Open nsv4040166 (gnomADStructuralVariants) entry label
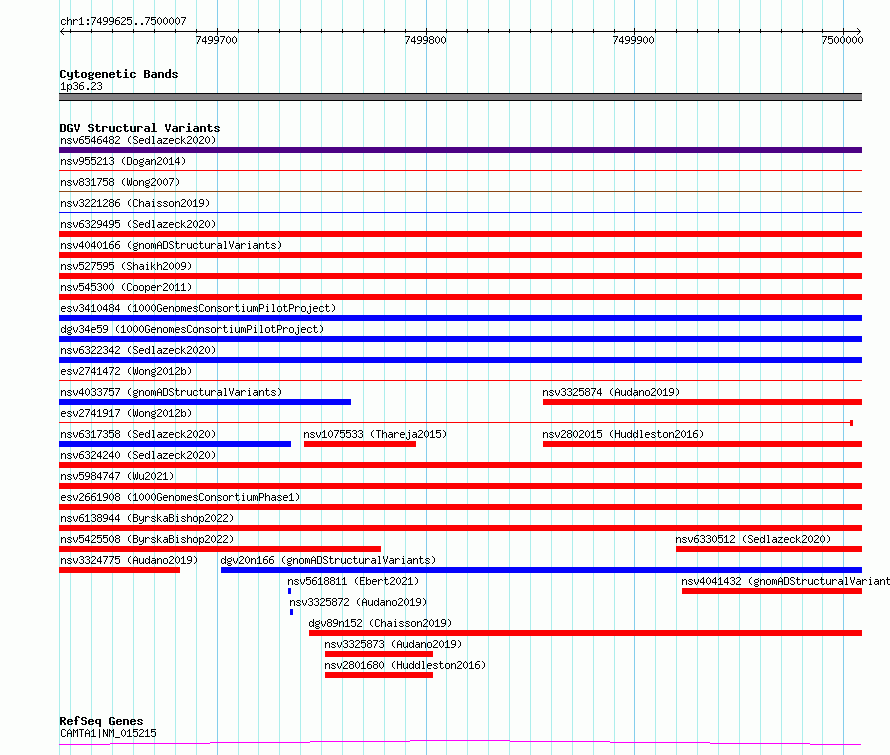 coord(171,245)
